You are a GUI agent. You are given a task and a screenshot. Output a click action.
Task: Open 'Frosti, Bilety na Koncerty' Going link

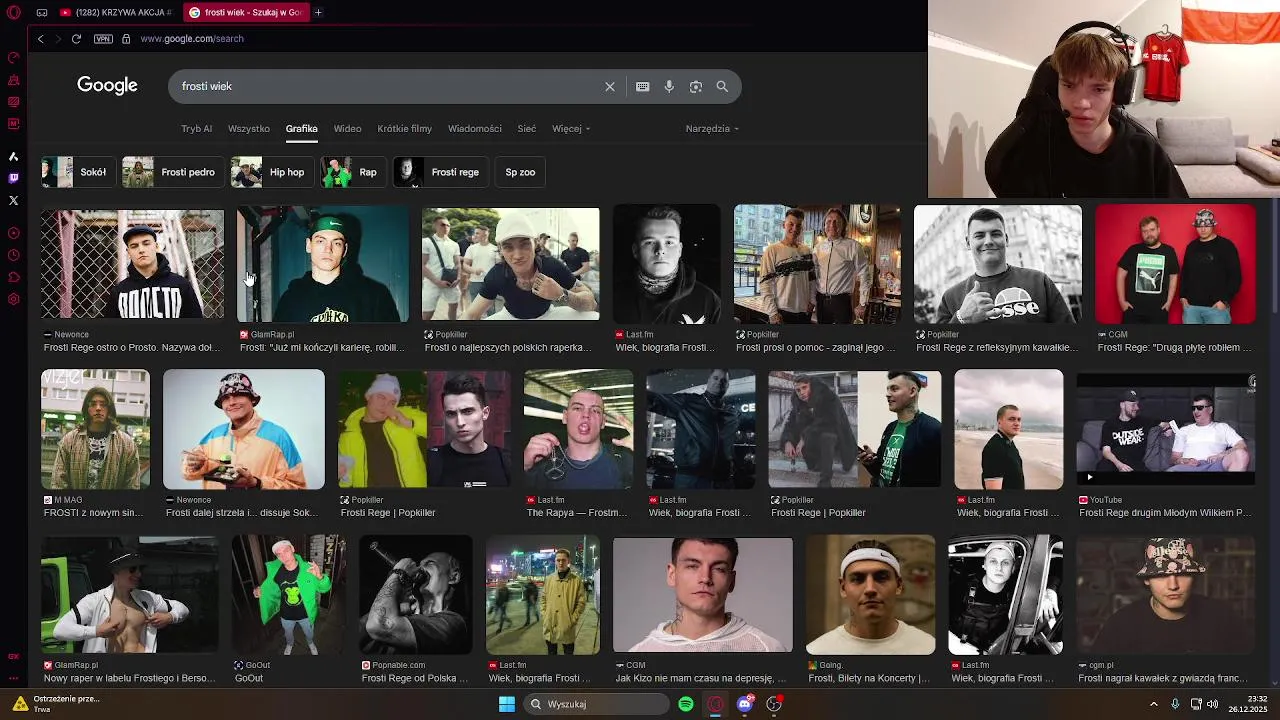[x=869, y=678]
